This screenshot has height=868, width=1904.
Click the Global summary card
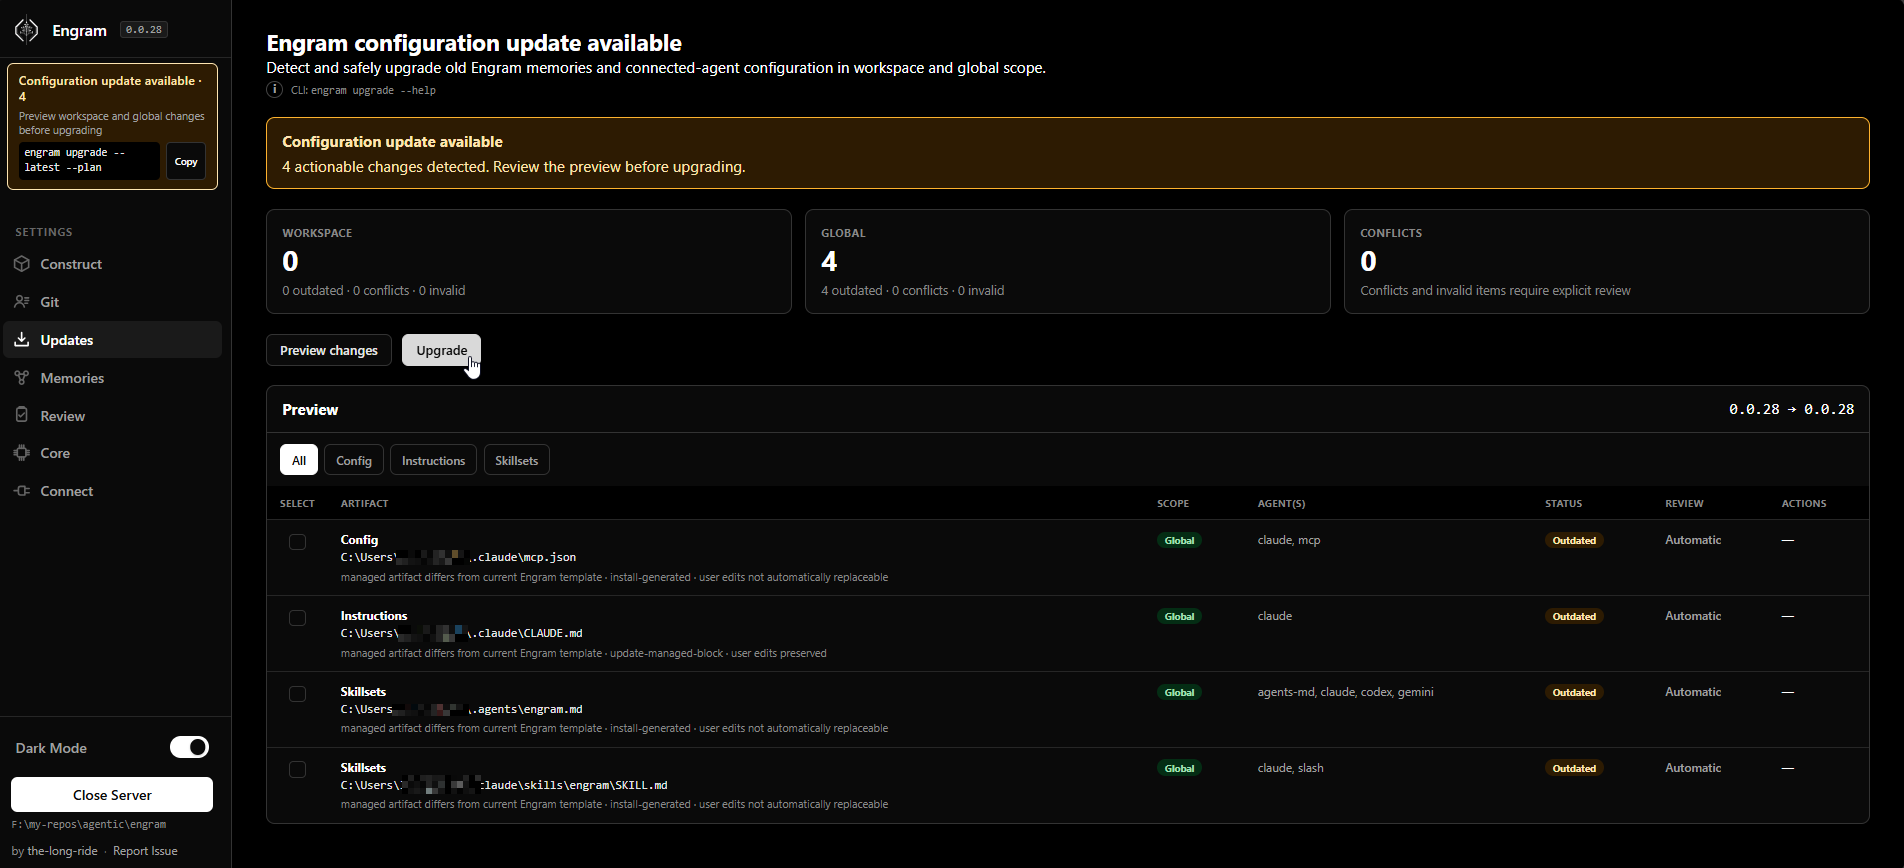[x=1068, y=261]
